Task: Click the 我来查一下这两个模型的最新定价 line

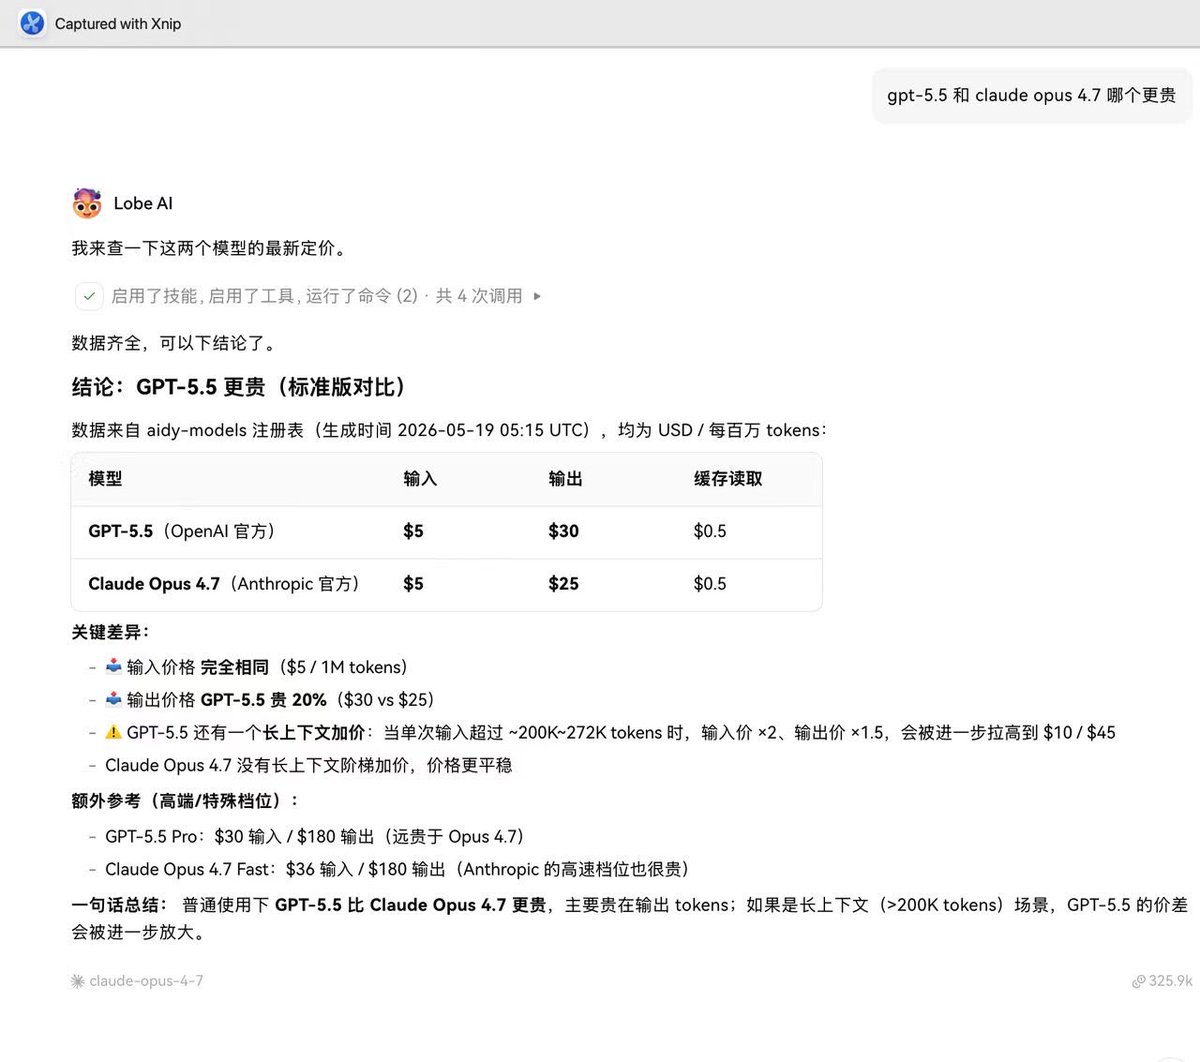Action: click(212, 248)
